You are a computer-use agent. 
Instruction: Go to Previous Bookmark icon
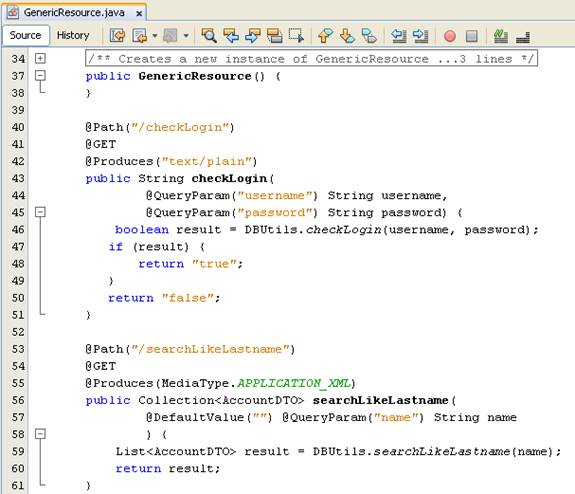(325, 36)
